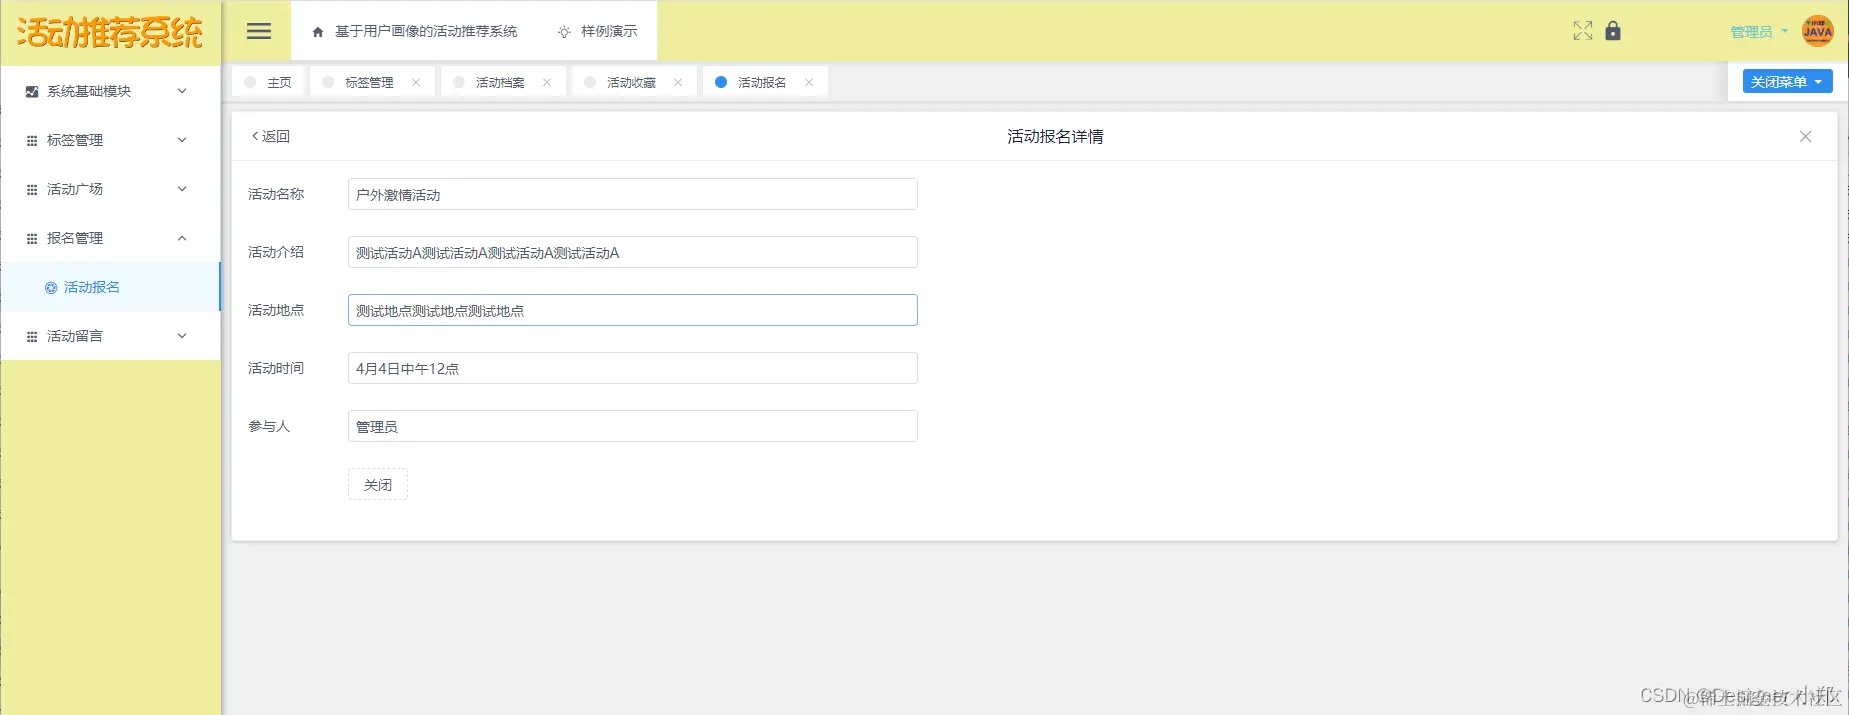The image size is (1849, 715).
Task: Click the 活动推荐系统 logo
Action: click(x=110, y=32)
